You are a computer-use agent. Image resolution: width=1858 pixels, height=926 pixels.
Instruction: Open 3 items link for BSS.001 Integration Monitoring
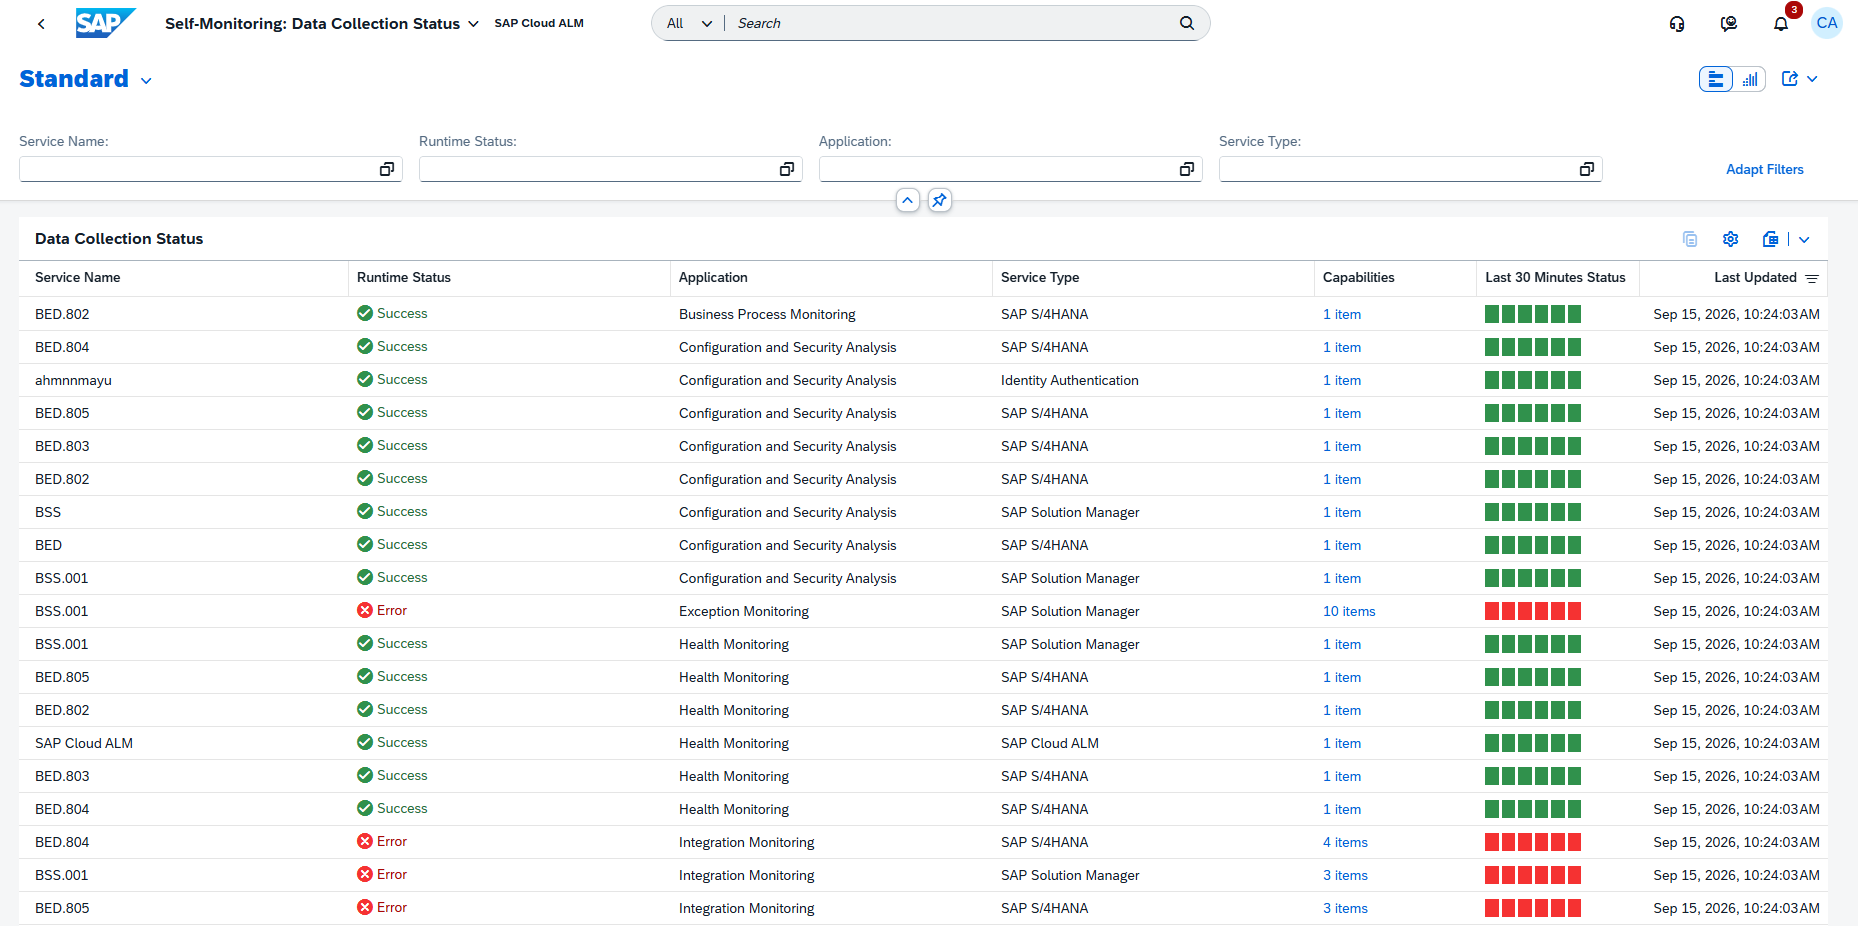[x=1345, y=875]
